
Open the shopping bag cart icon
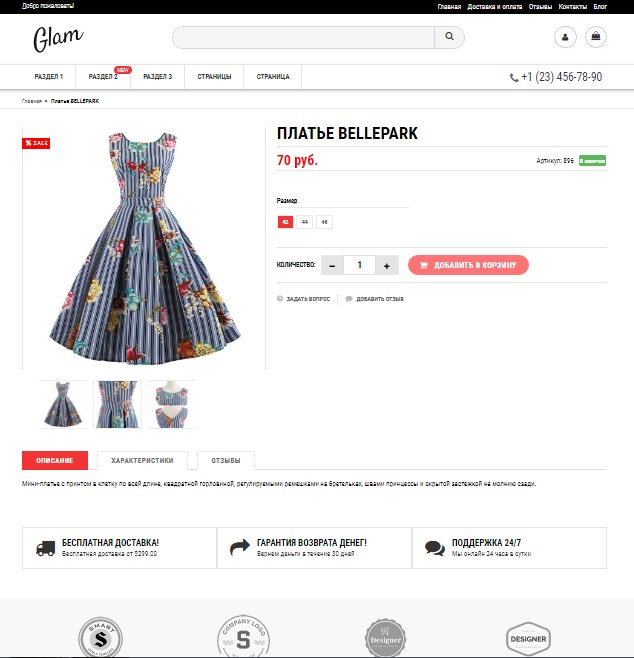coord(595,37)
